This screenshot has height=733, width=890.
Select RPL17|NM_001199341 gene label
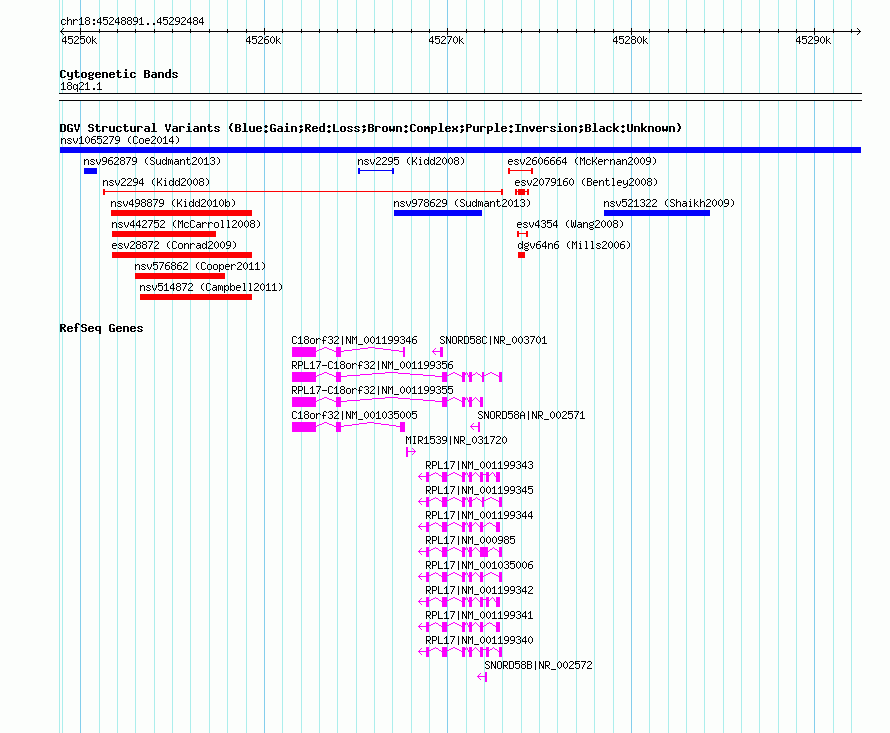(x=480, y=615)
